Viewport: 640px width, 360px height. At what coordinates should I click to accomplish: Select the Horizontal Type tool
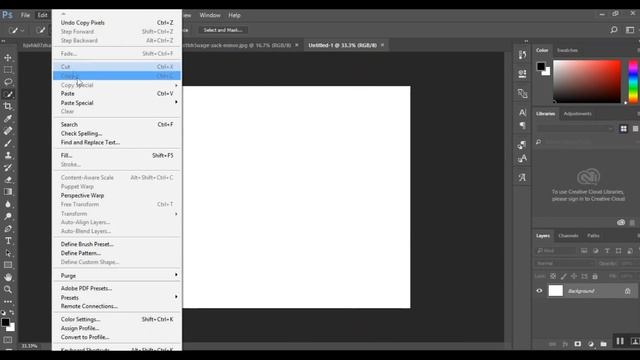(8, 241)
